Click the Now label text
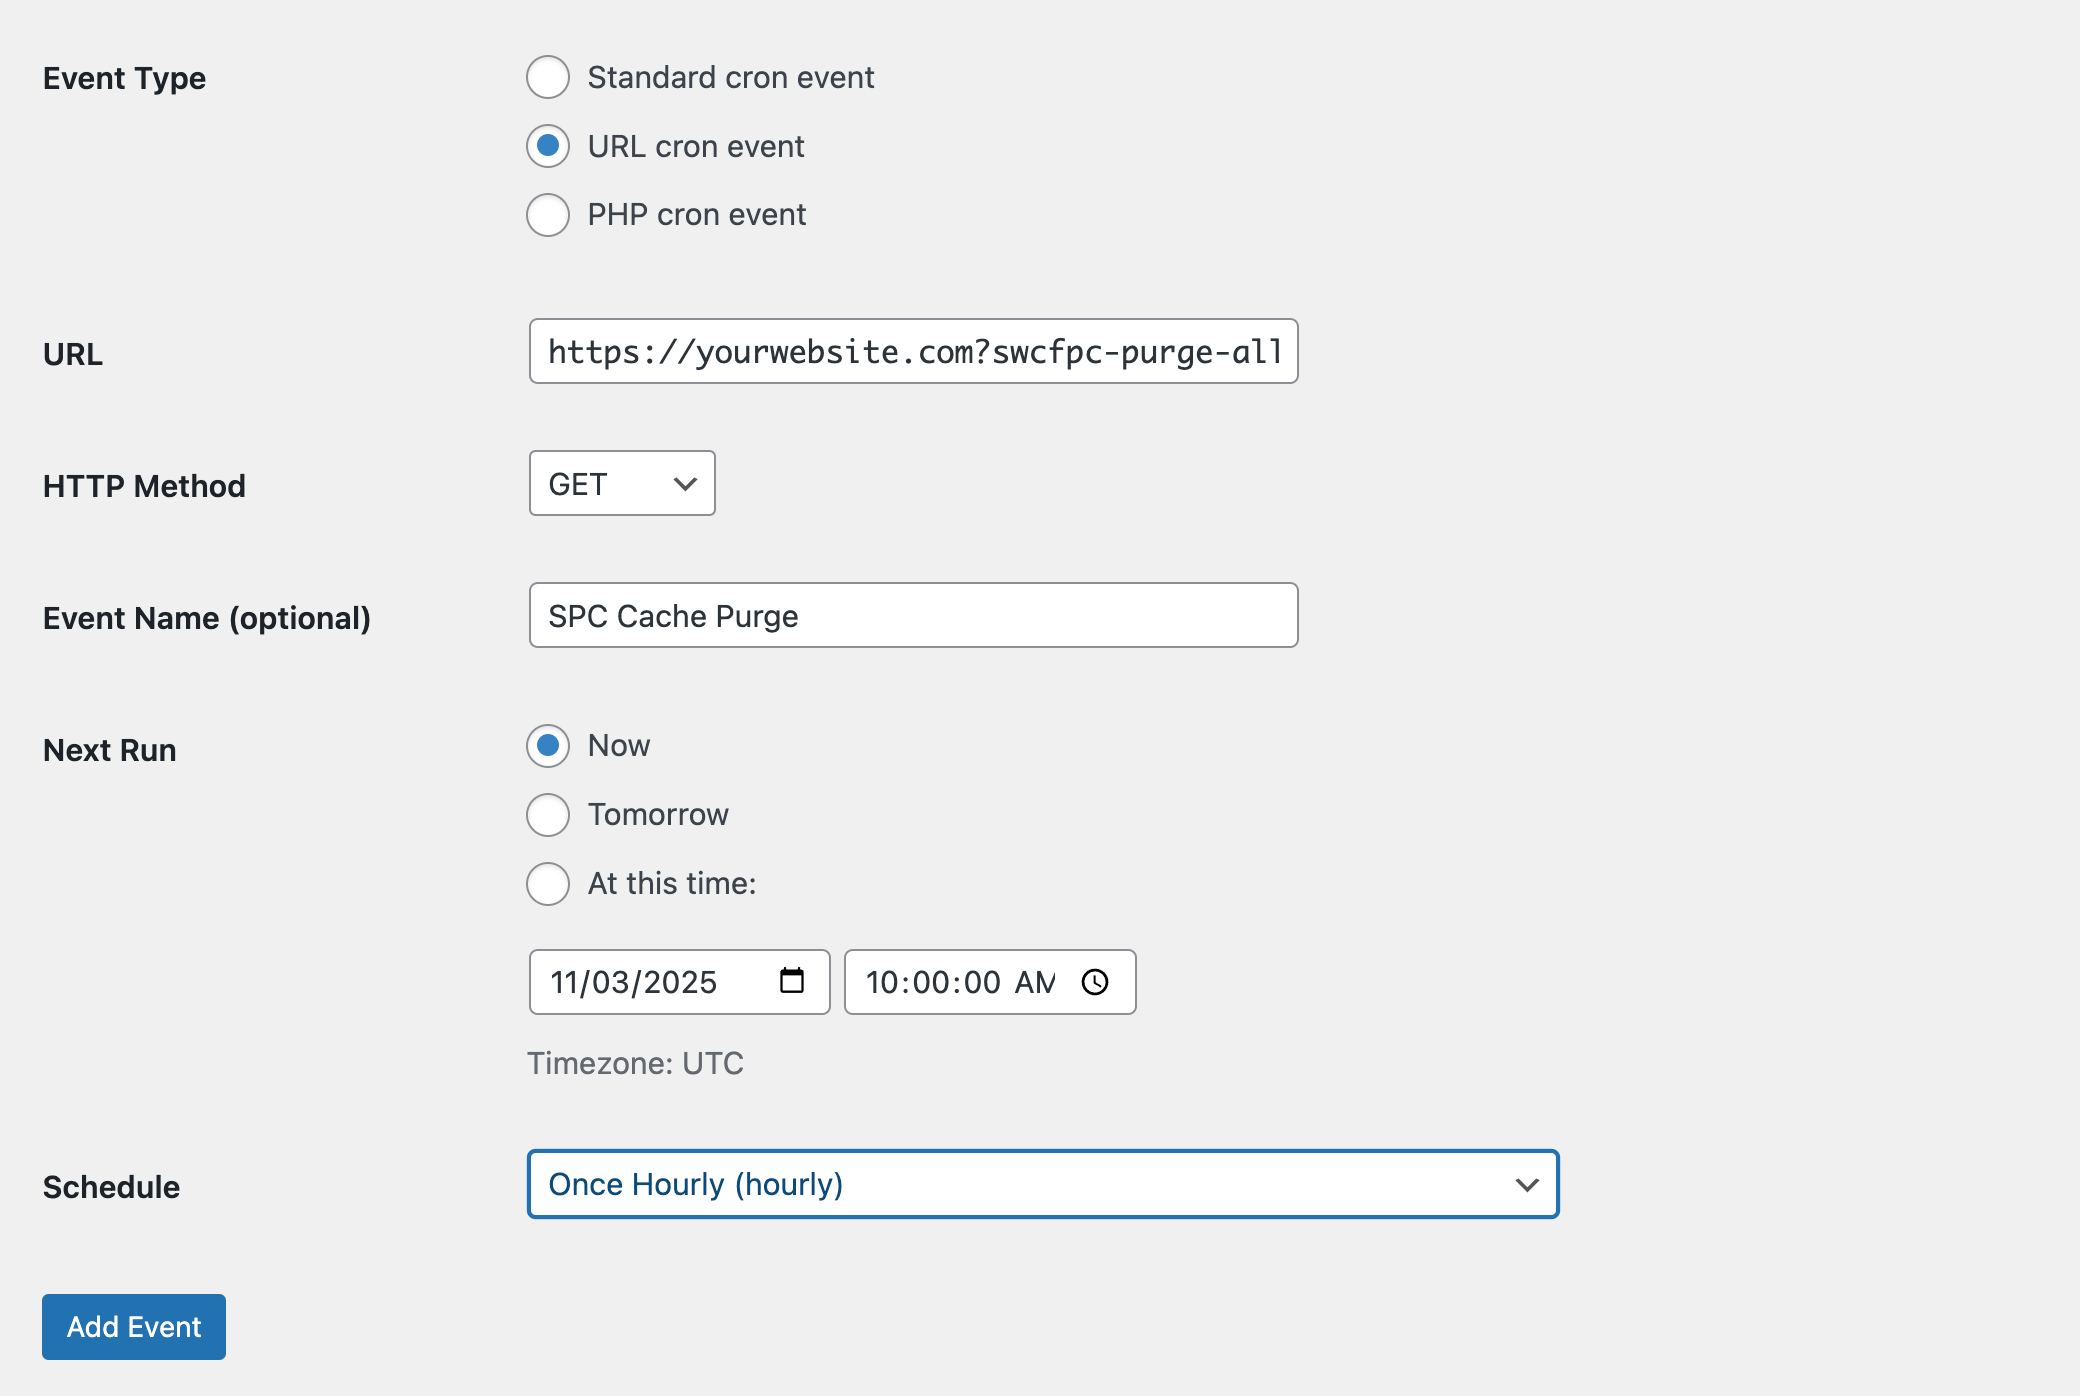2080x1396 pixels. (x=619, y=746)
